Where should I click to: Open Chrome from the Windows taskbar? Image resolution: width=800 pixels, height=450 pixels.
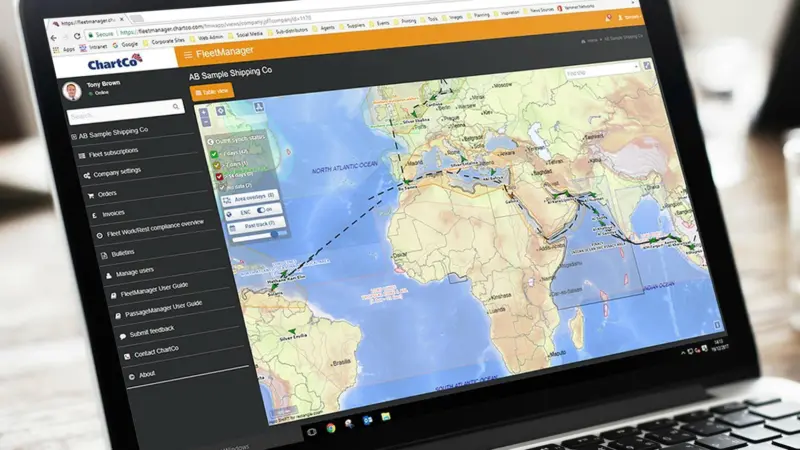point(331,428)
